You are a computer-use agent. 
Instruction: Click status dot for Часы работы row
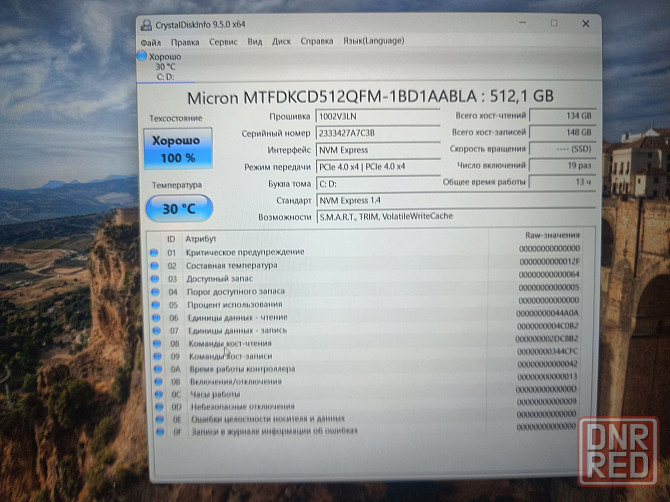click(159, 394)
